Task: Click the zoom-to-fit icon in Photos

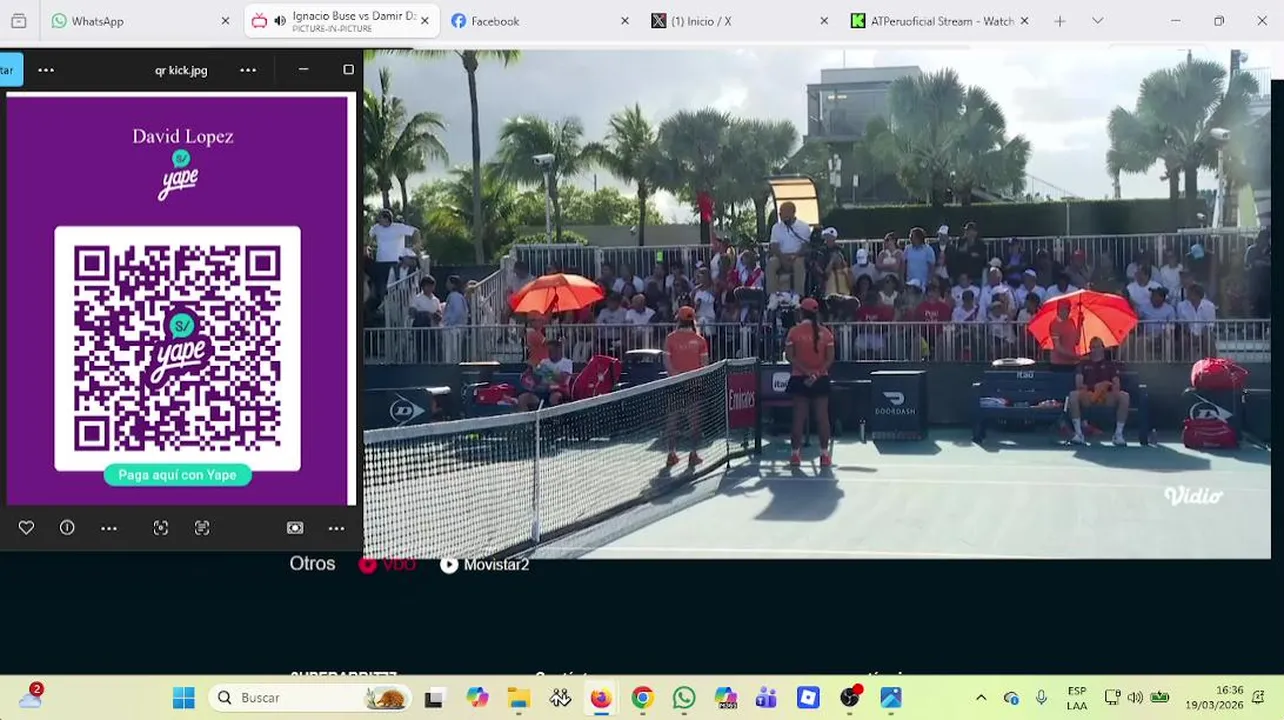Action: point(295,528)
